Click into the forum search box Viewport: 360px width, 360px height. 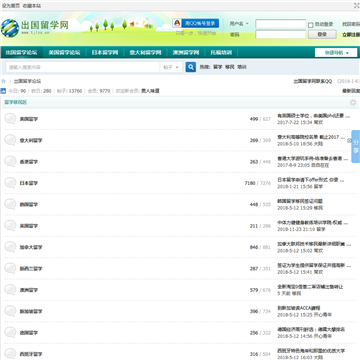pos(83,67)
